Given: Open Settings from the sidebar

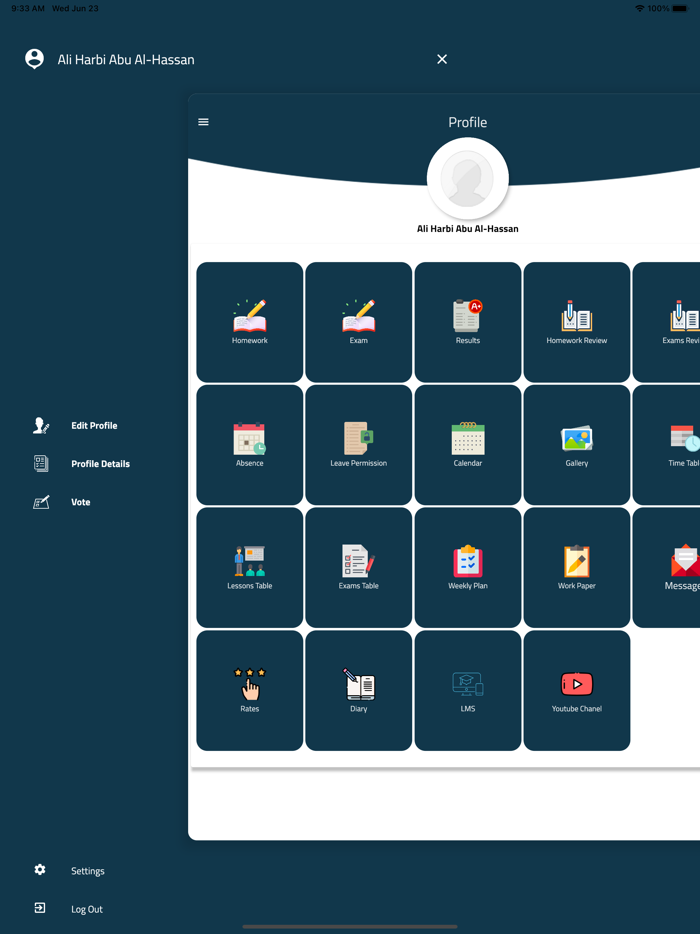Looking at the screenshot, I should (87, 871).
